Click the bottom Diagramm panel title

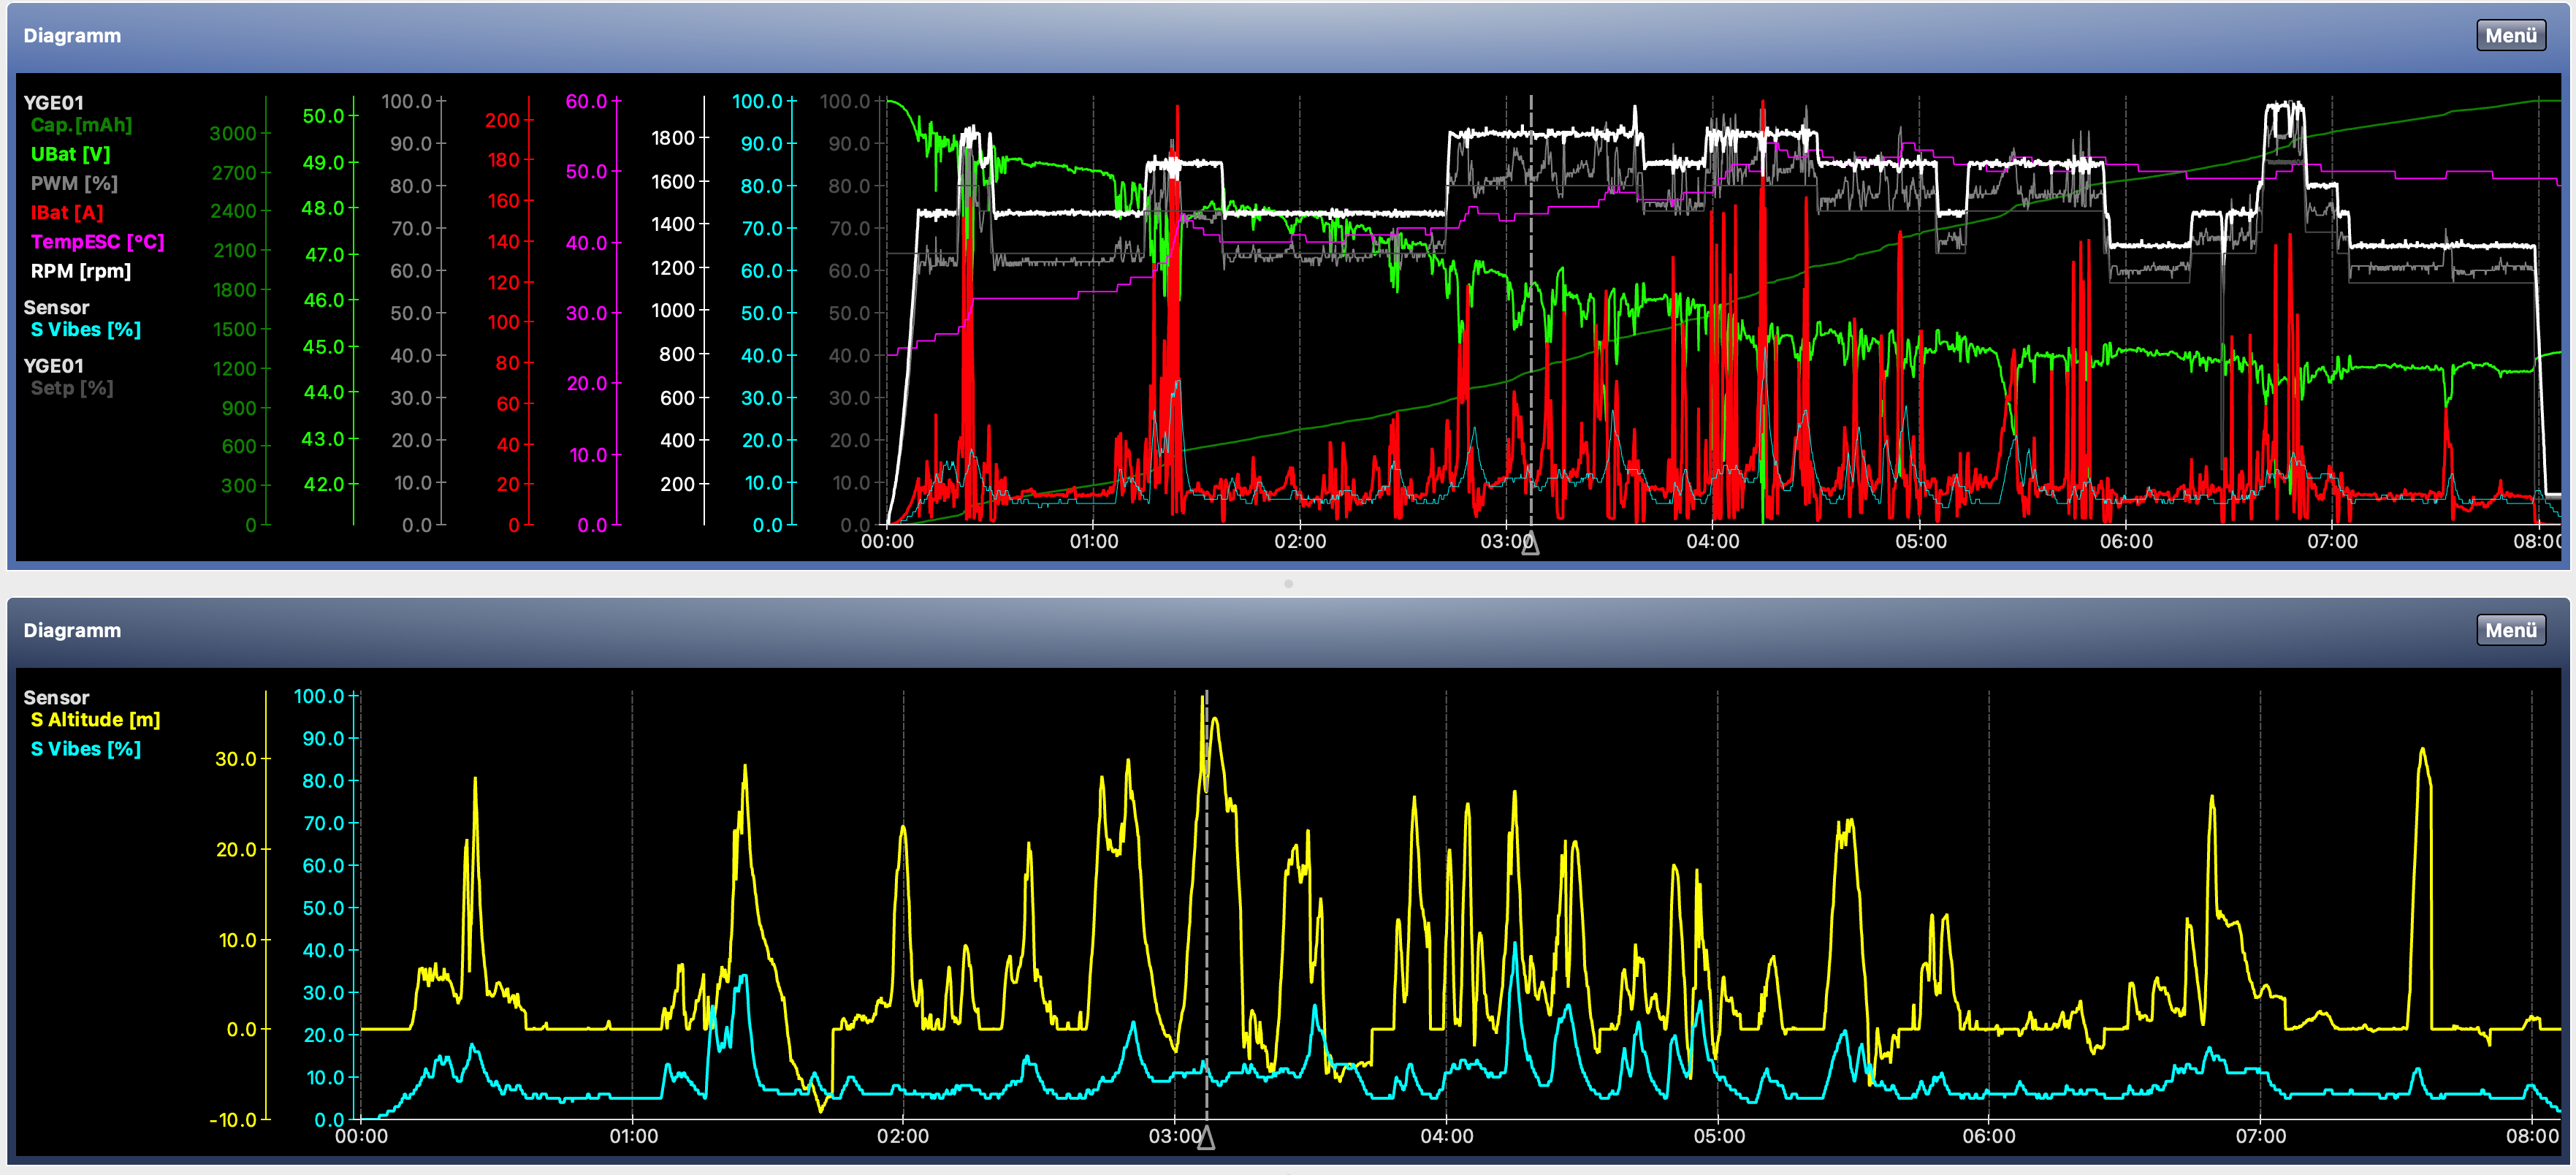pyautogui.click(x=72, y=630)
